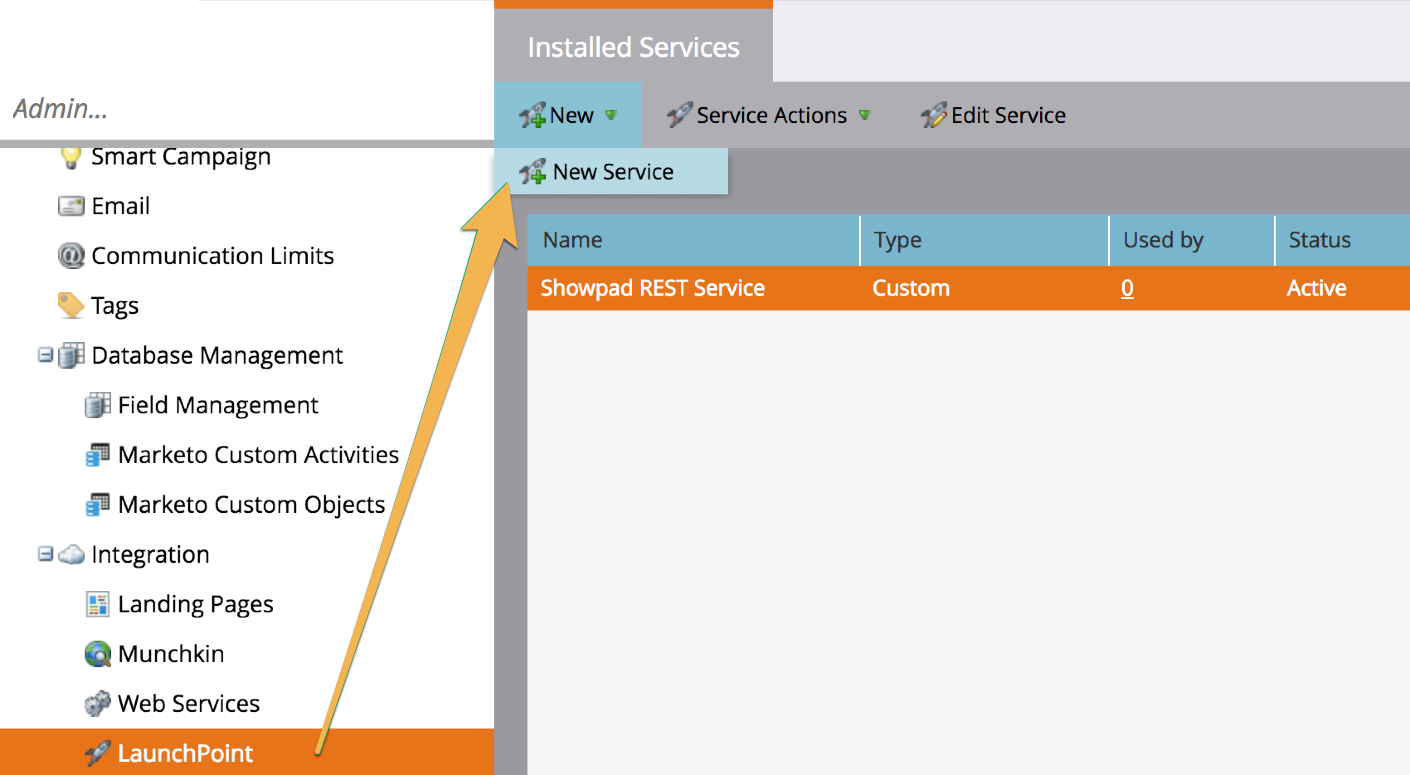Click the Edit Service pencil icon

pos(934,115)
